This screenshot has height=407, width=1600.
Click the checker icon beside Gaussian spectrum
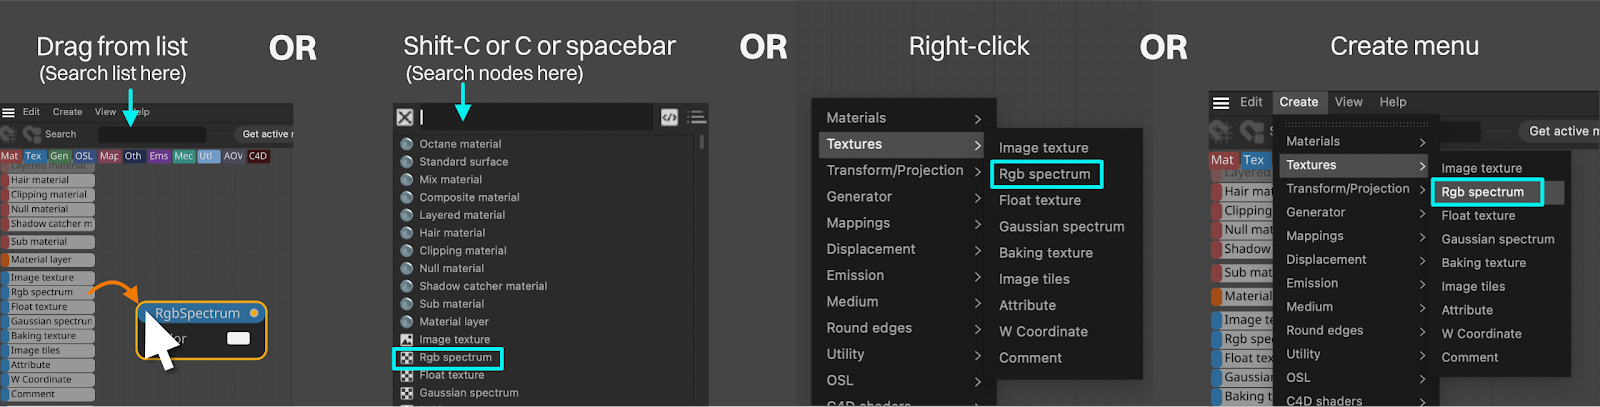coord(407,393)
